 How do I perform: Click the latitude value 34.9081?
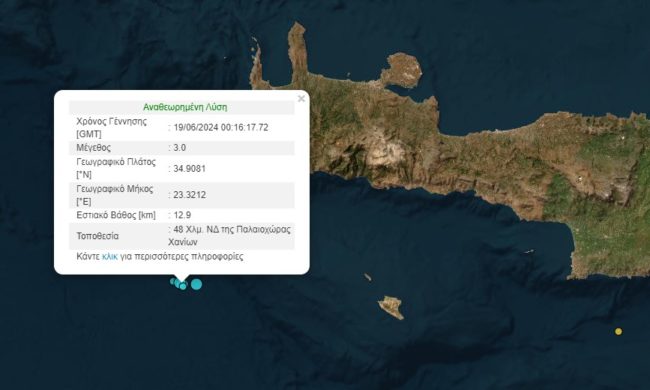click(x=189, y=169)
